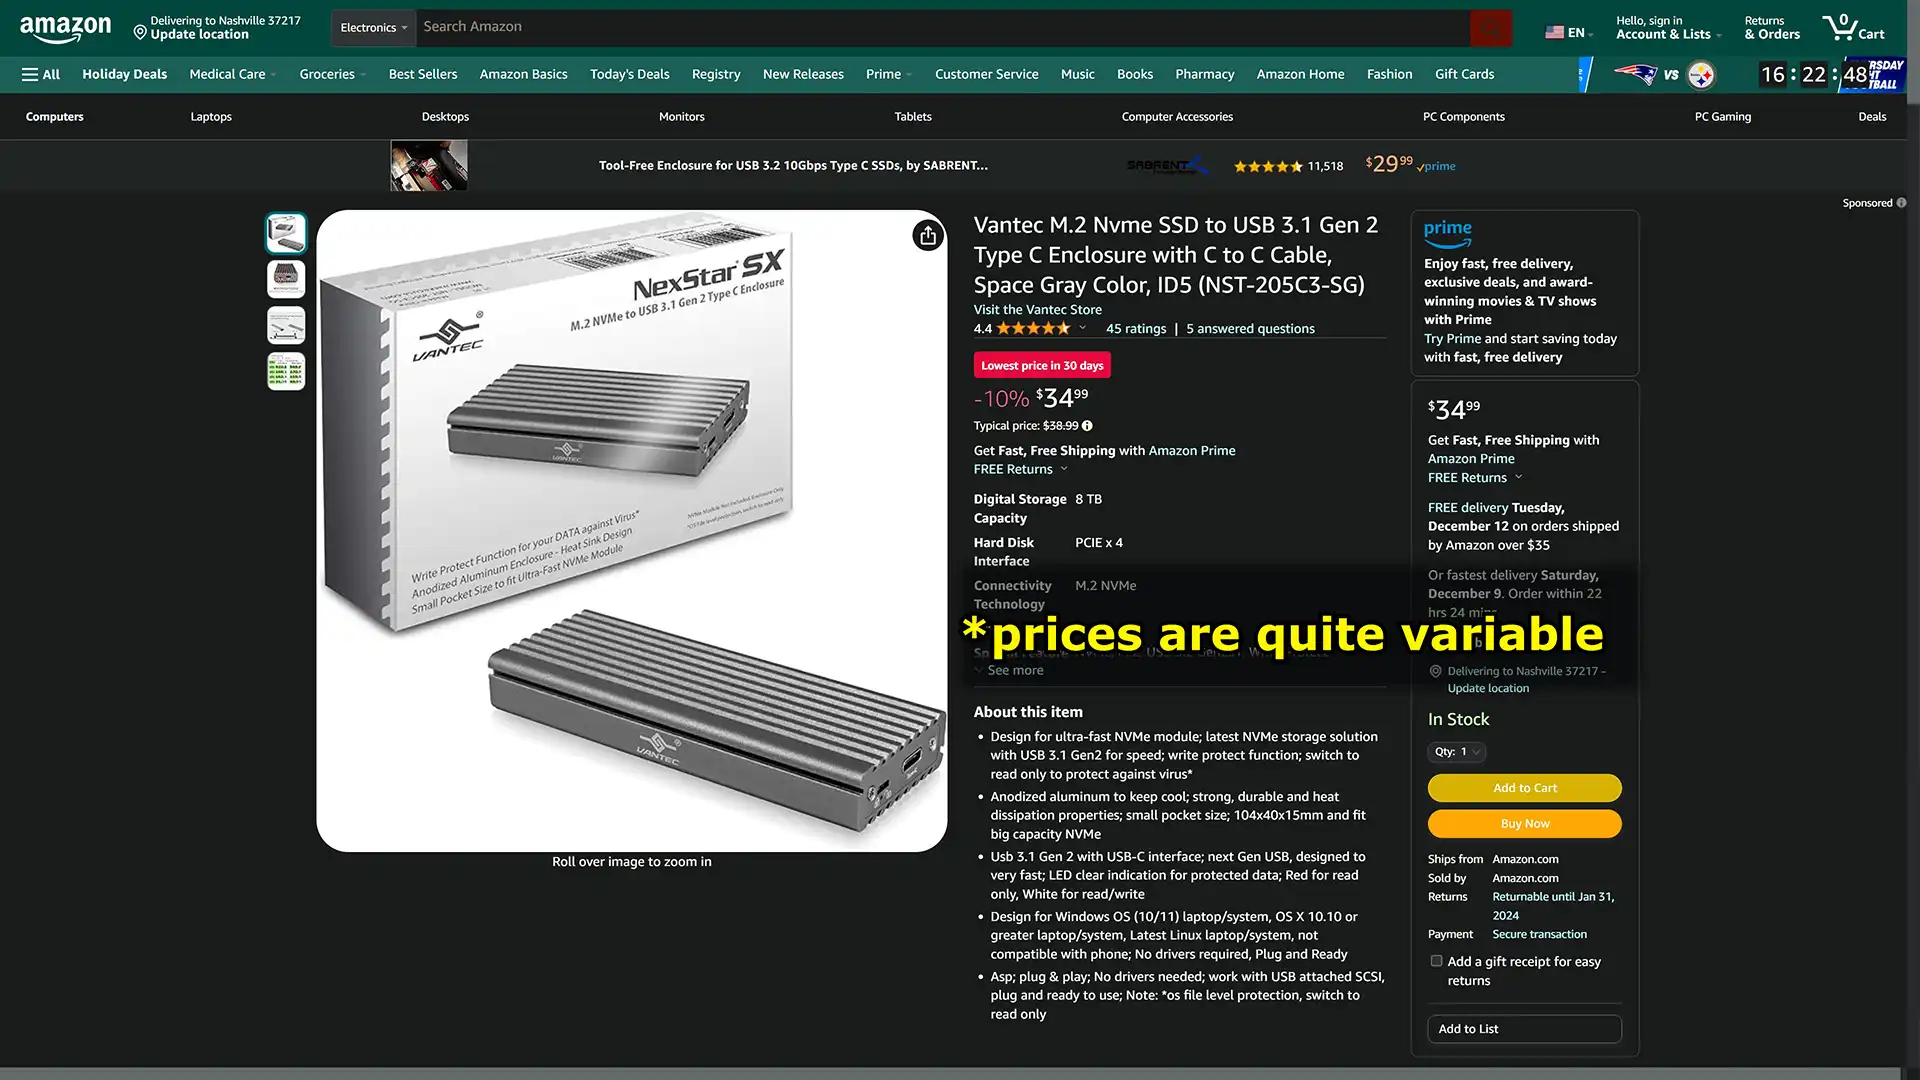The image size is (1920, 1080).
Task: Click the Add to Cart button
Action: (1524, 788)
